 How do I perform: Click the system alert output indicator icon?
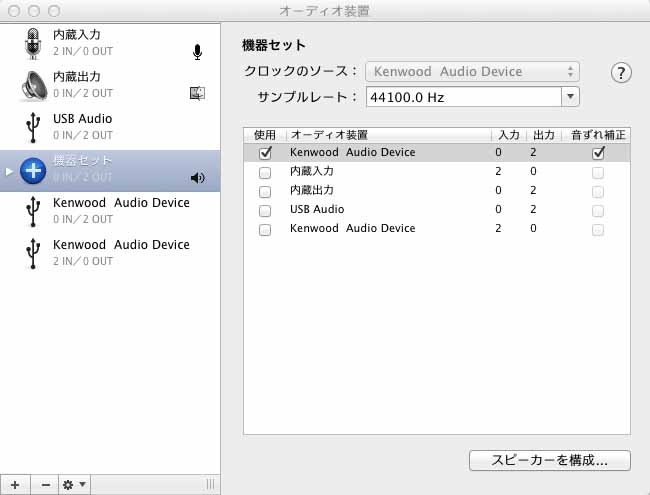click(197, 93)
